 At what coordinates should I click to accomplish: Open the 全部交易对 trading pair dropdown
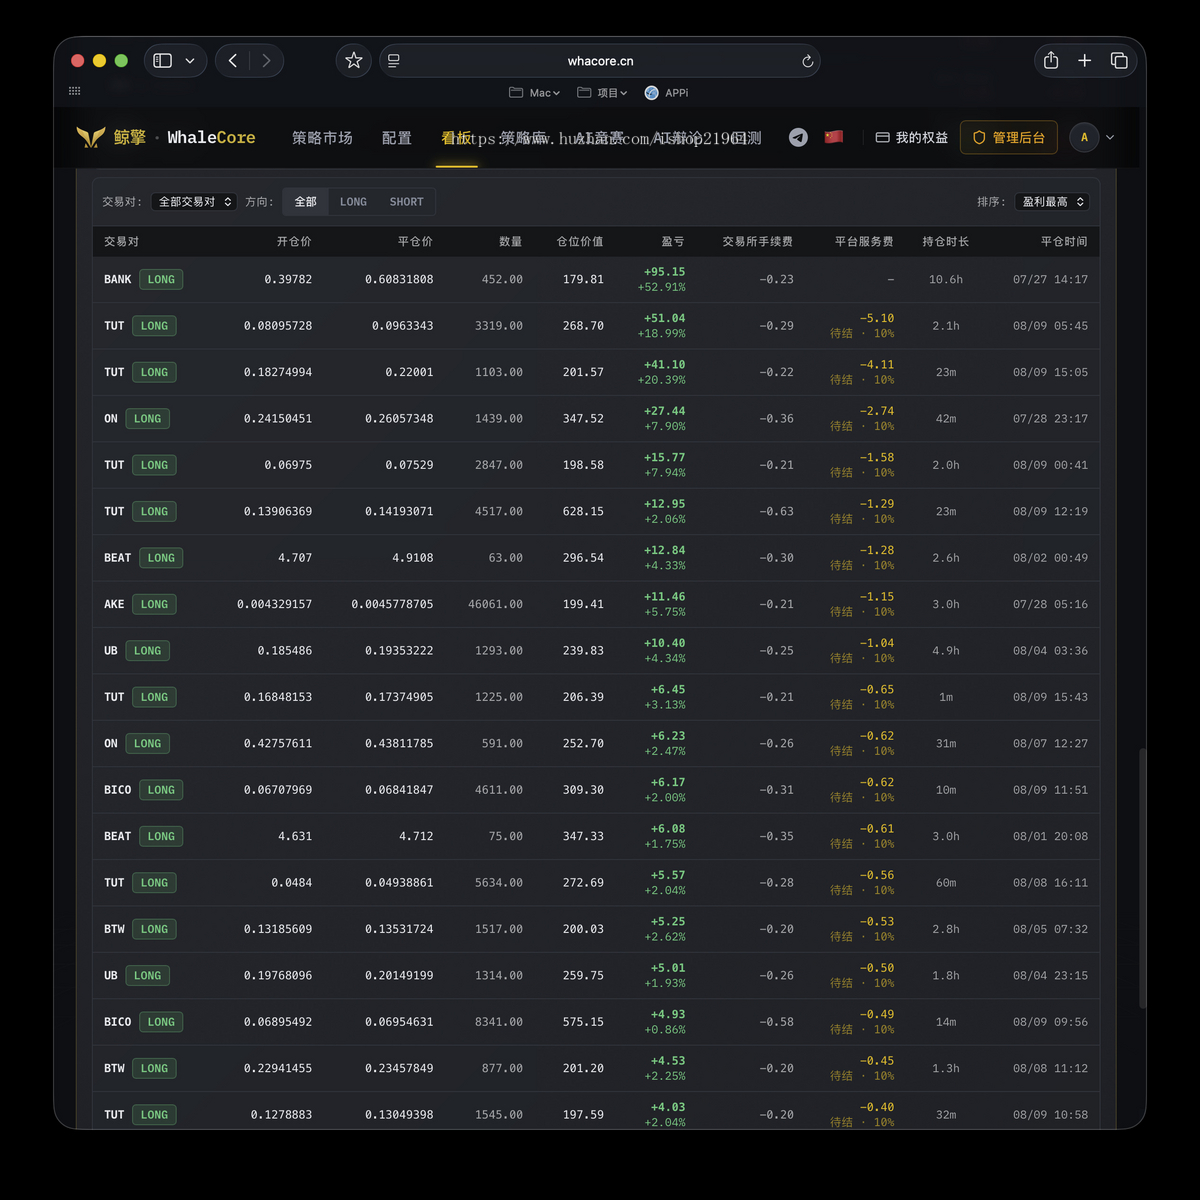pos(195,202)
